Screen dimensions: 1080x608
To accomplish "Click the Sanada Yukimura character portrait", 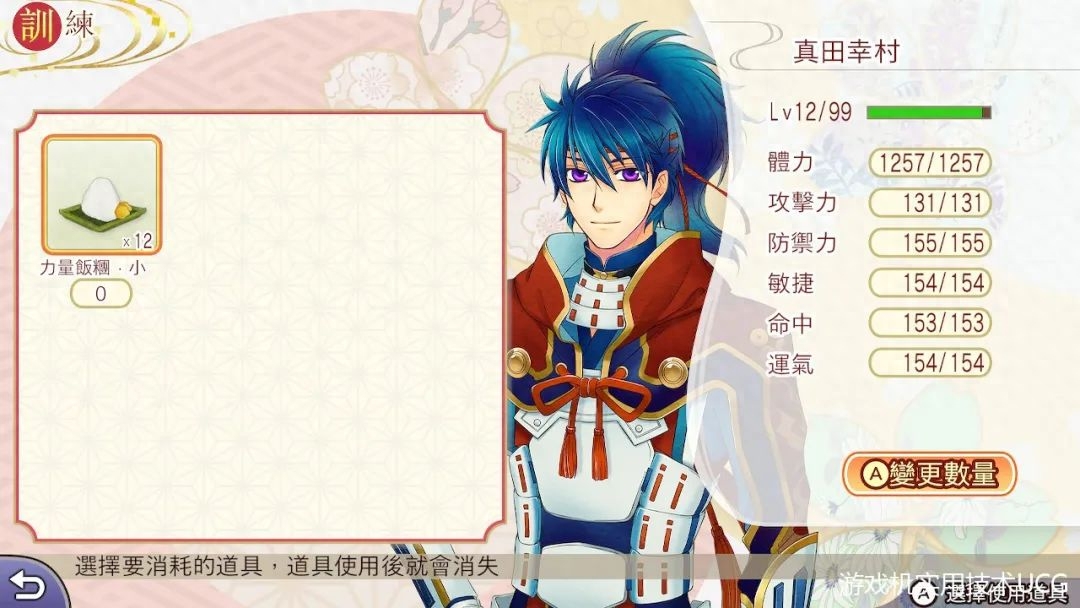I will (620, 317).
